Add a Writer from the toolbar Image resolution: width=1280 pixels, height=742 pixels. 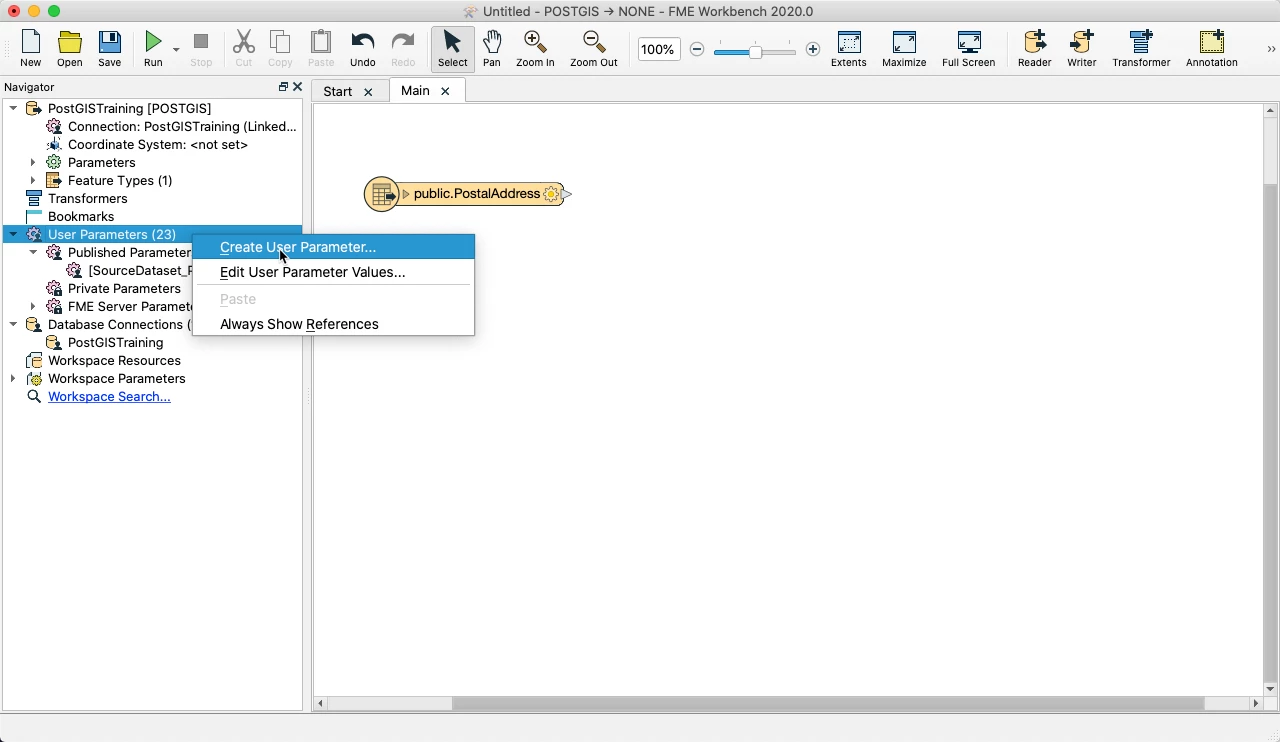[1082, 48]
